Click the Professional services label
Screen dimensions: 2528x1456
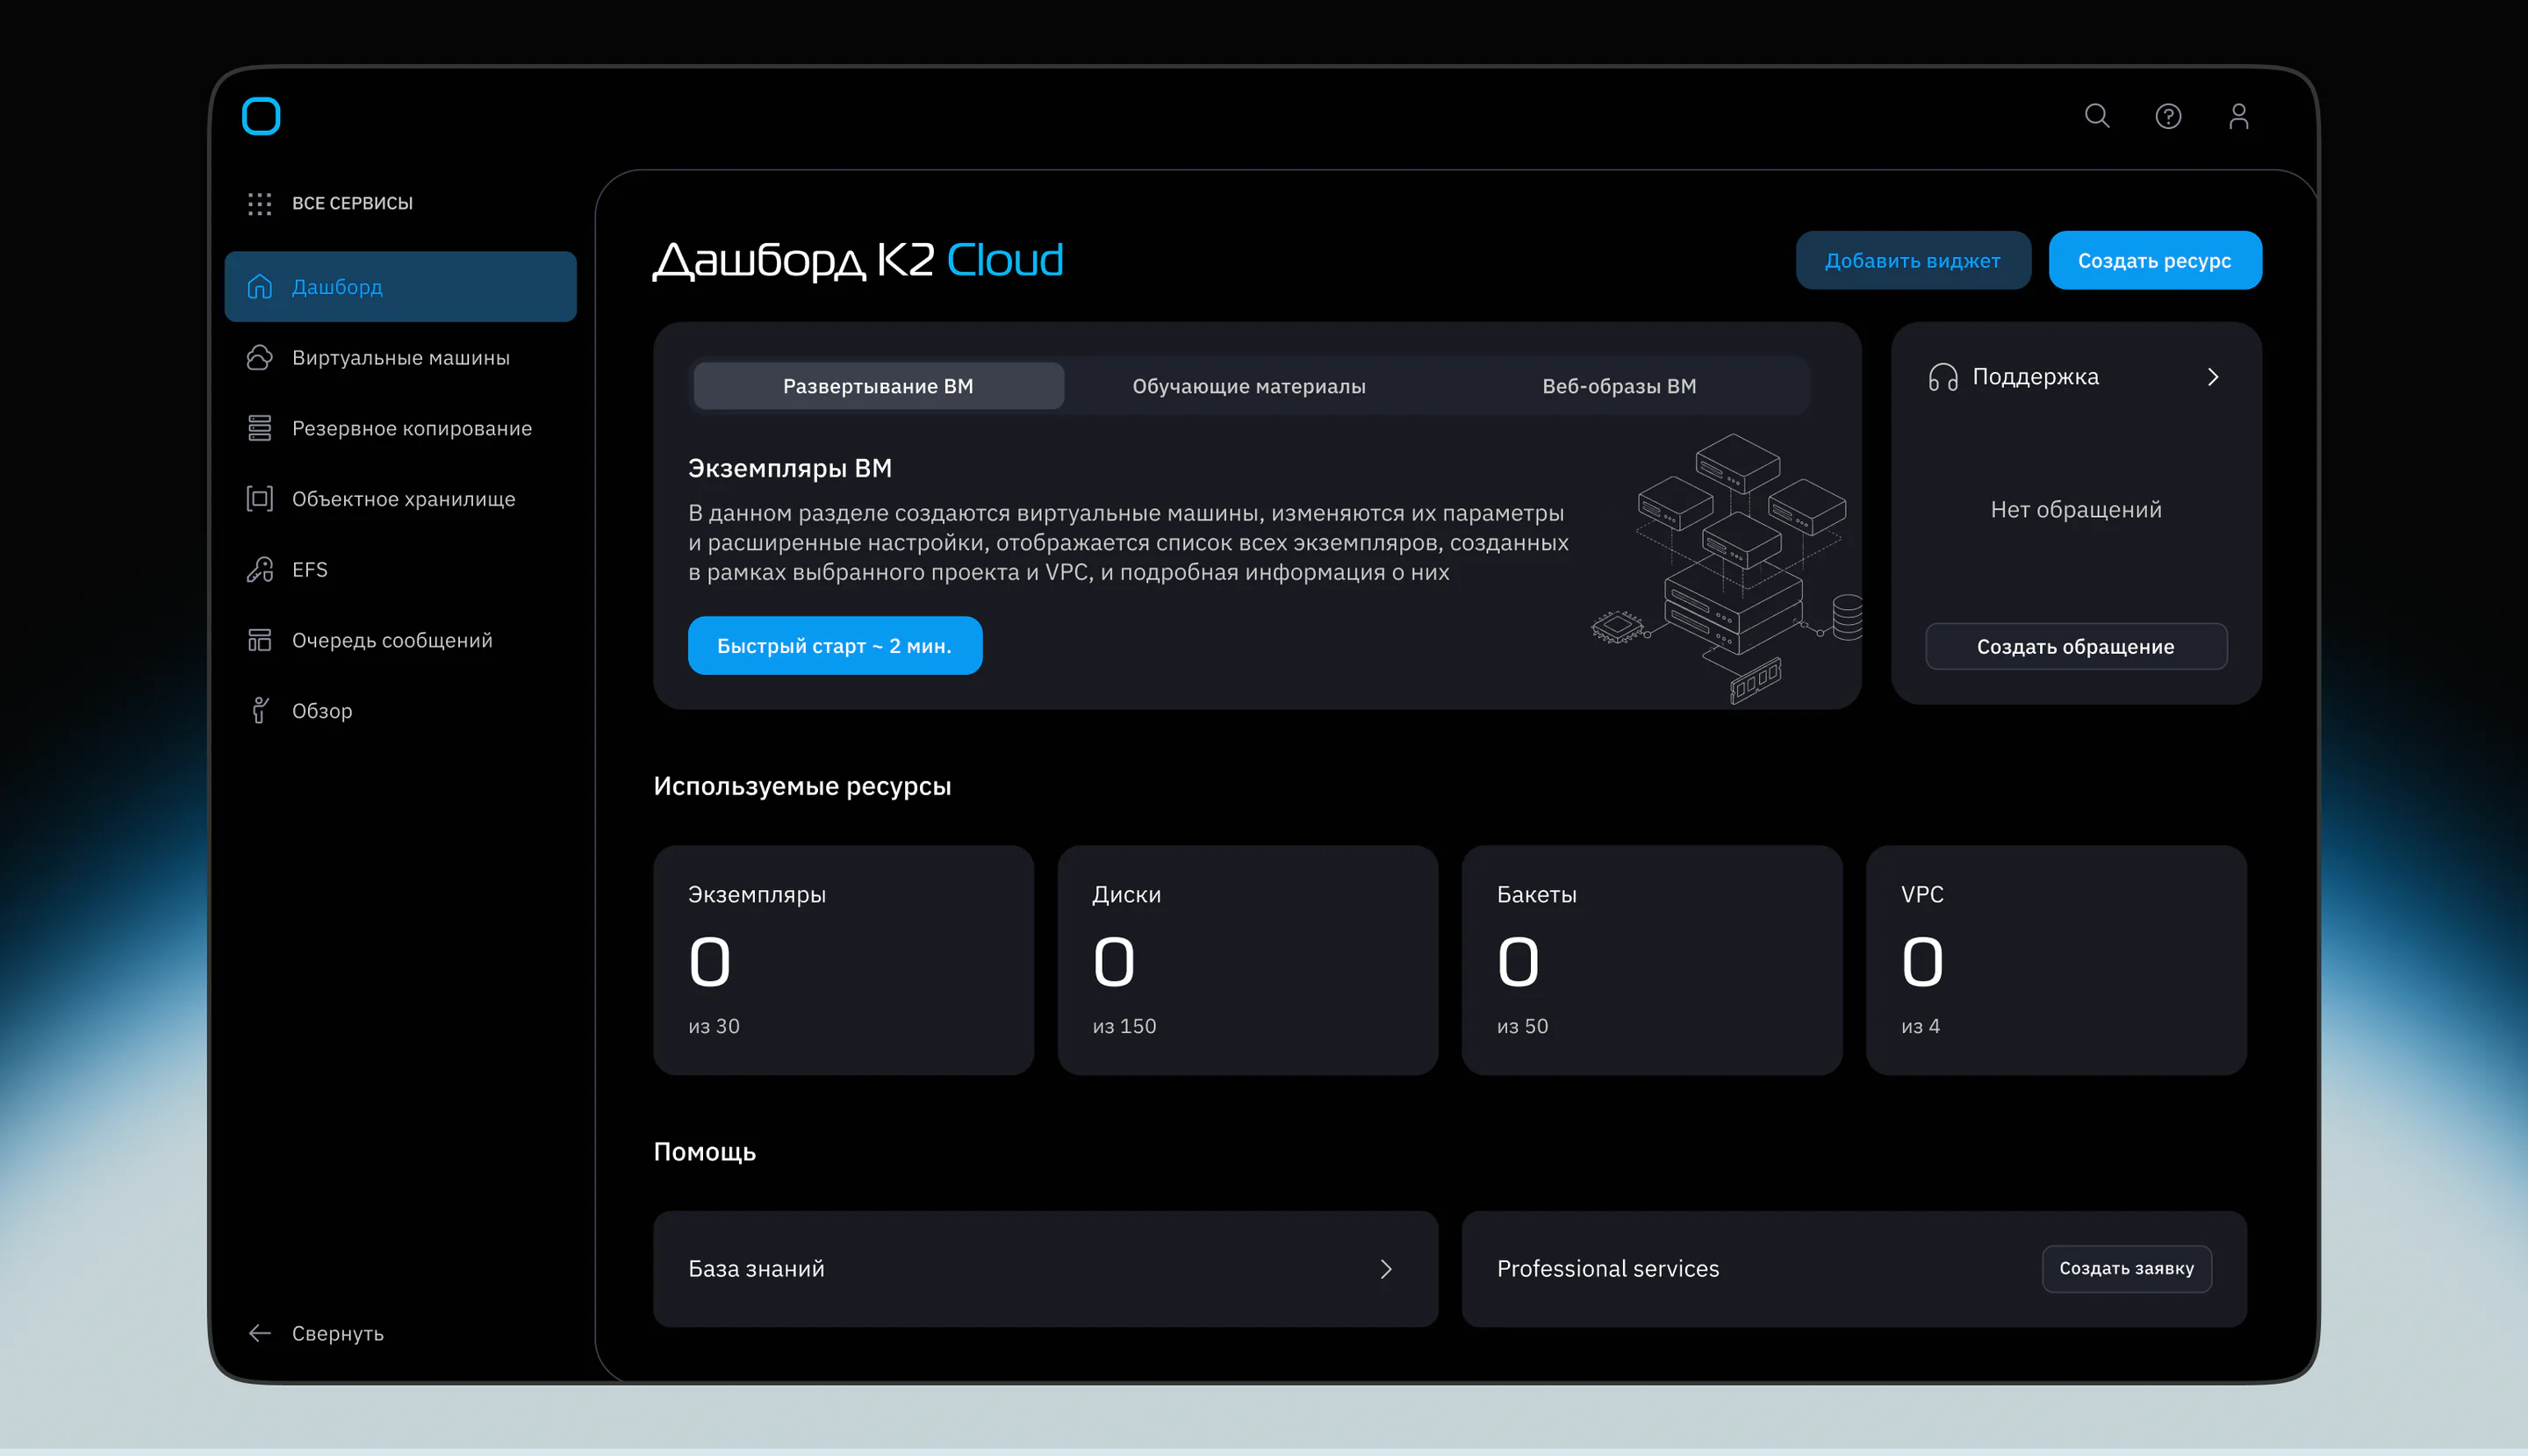1608,1269
